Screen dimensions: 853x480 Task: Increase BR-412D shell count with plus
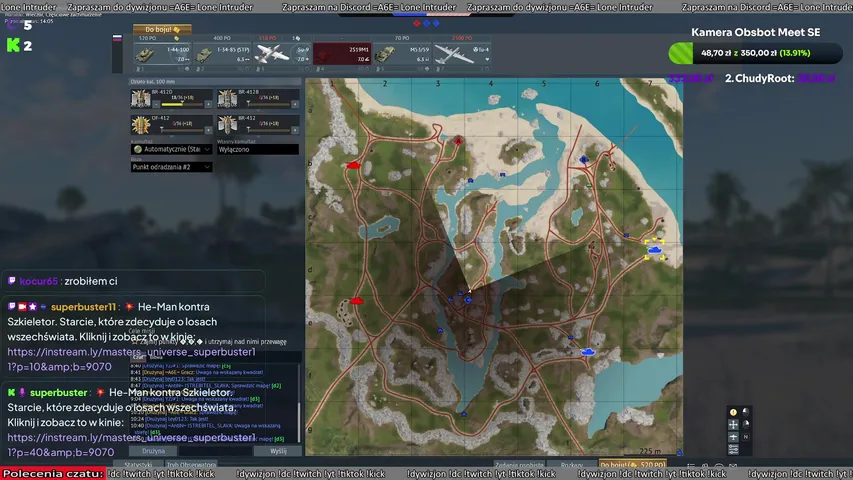(x=208, y=104)
